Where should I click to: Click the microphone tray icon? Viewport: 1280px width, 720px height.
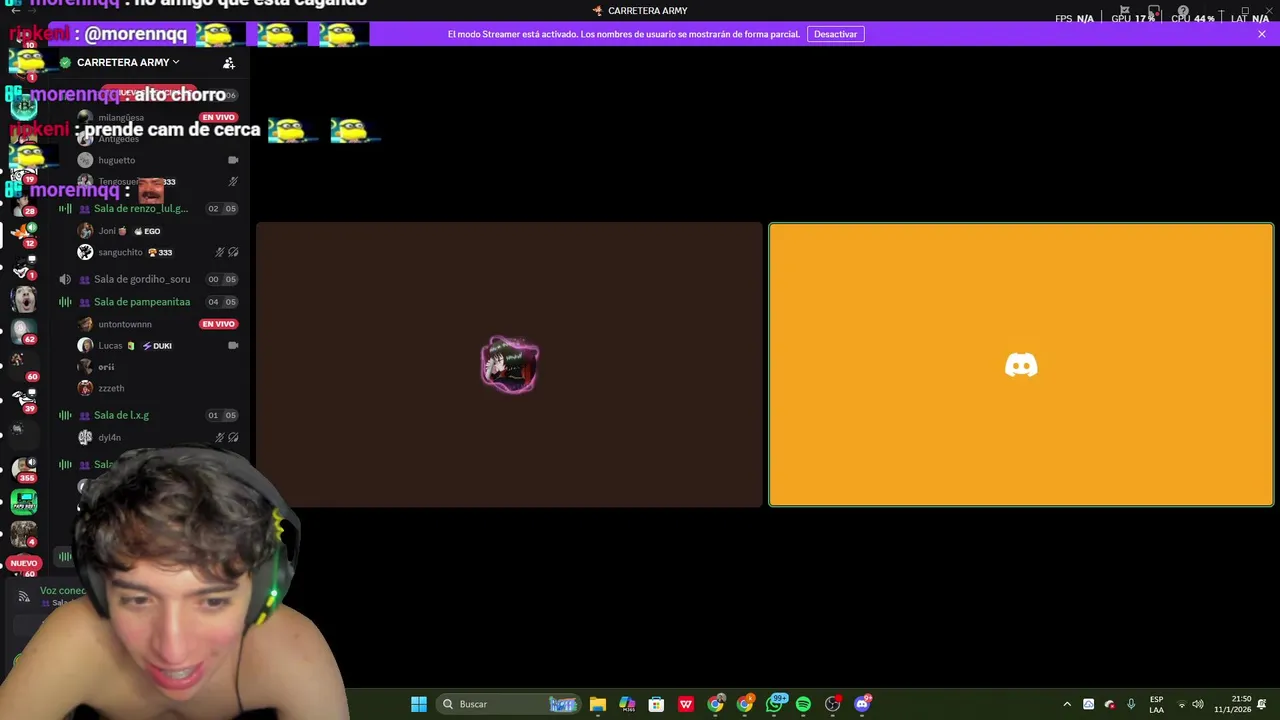[1131, 704]
